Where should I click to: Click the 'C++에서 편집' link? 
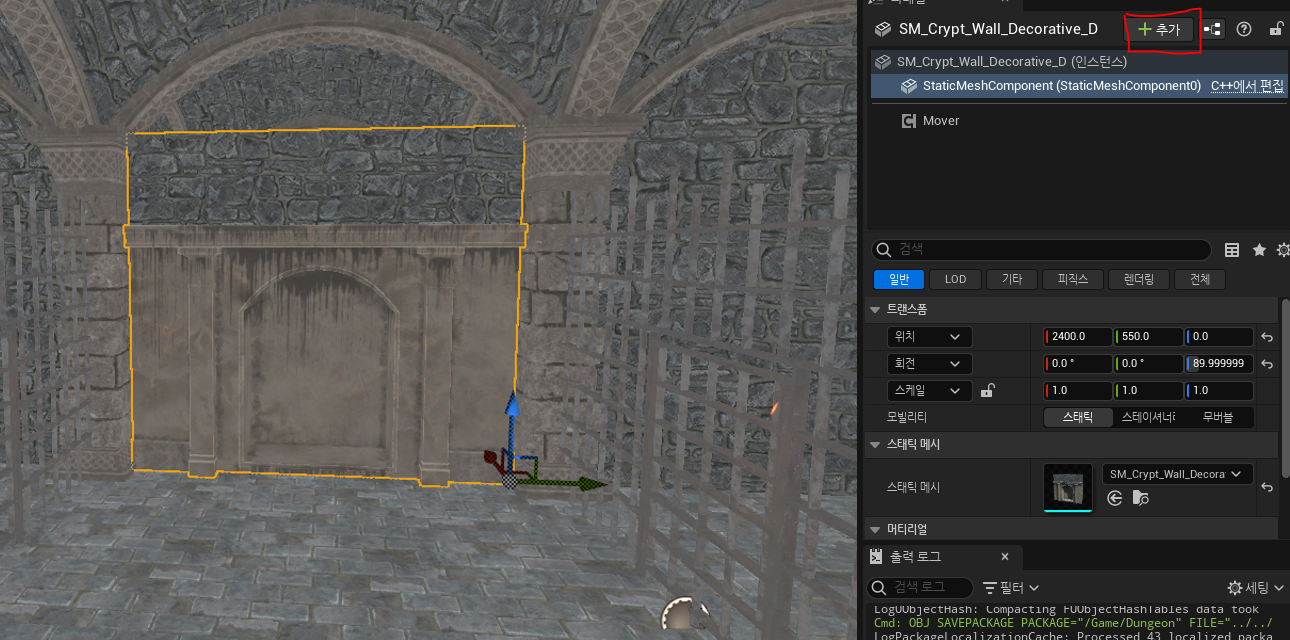pyautogui.click(x=1247, y=86)
